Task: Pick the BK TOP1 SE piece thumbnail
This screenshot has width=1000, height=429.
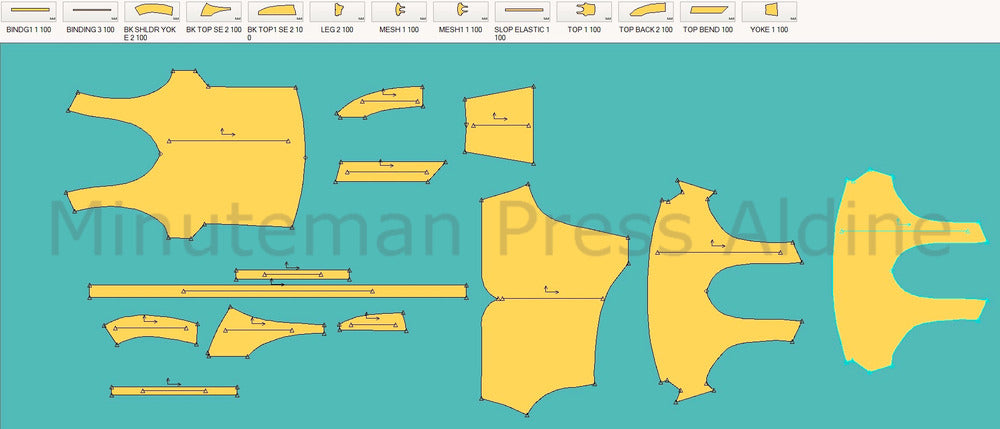Action: pyautogui.click(x=275, y=11)
